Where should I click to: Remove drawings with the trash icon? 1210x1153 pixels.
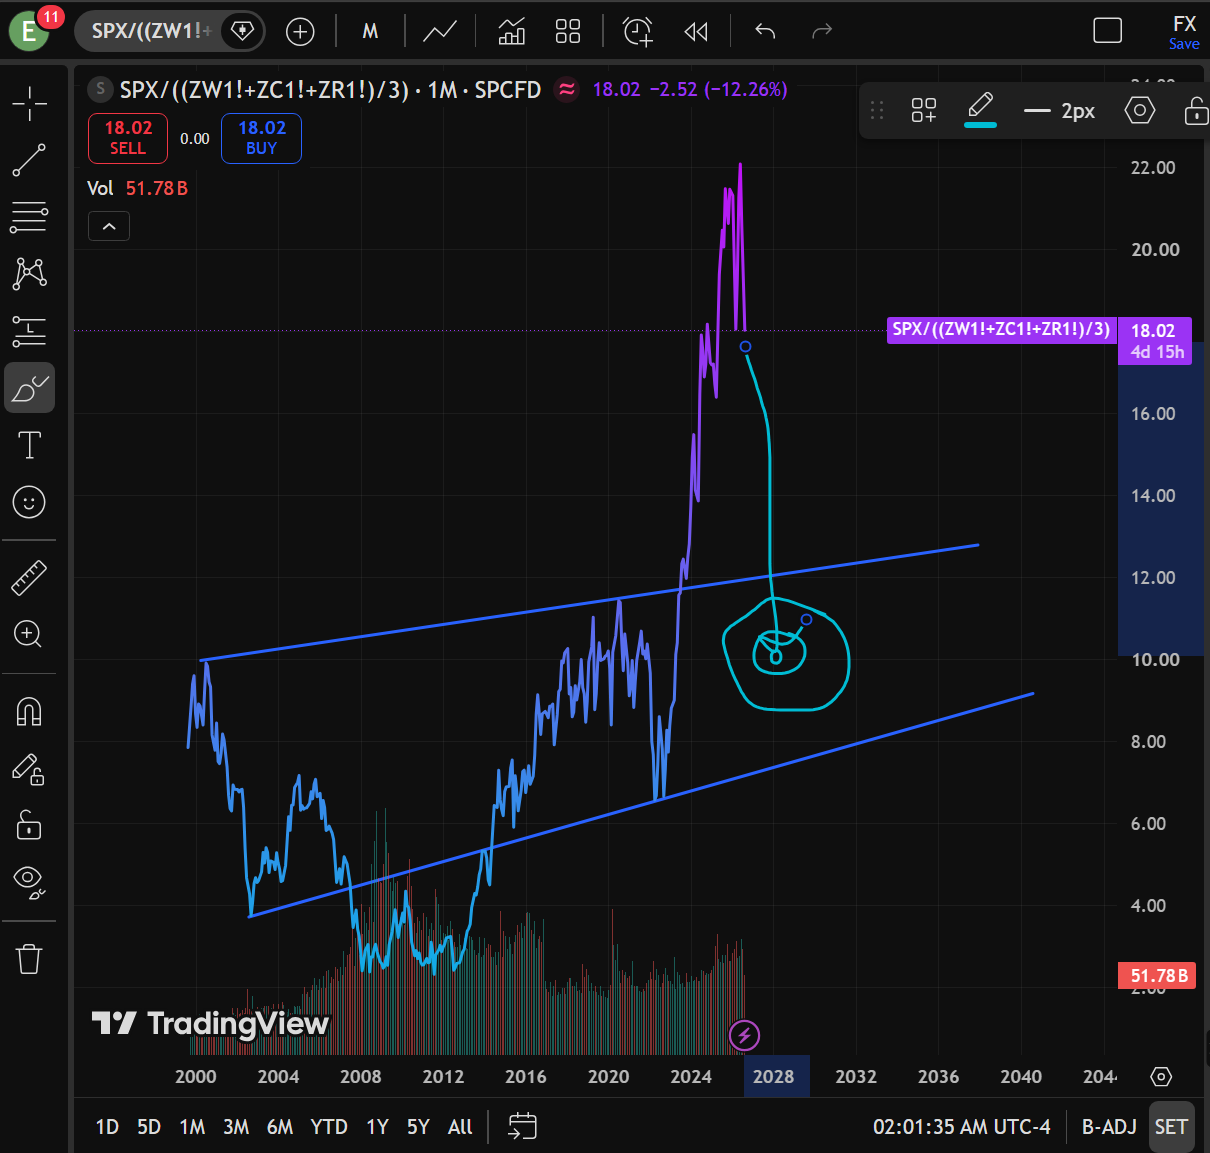30,959
